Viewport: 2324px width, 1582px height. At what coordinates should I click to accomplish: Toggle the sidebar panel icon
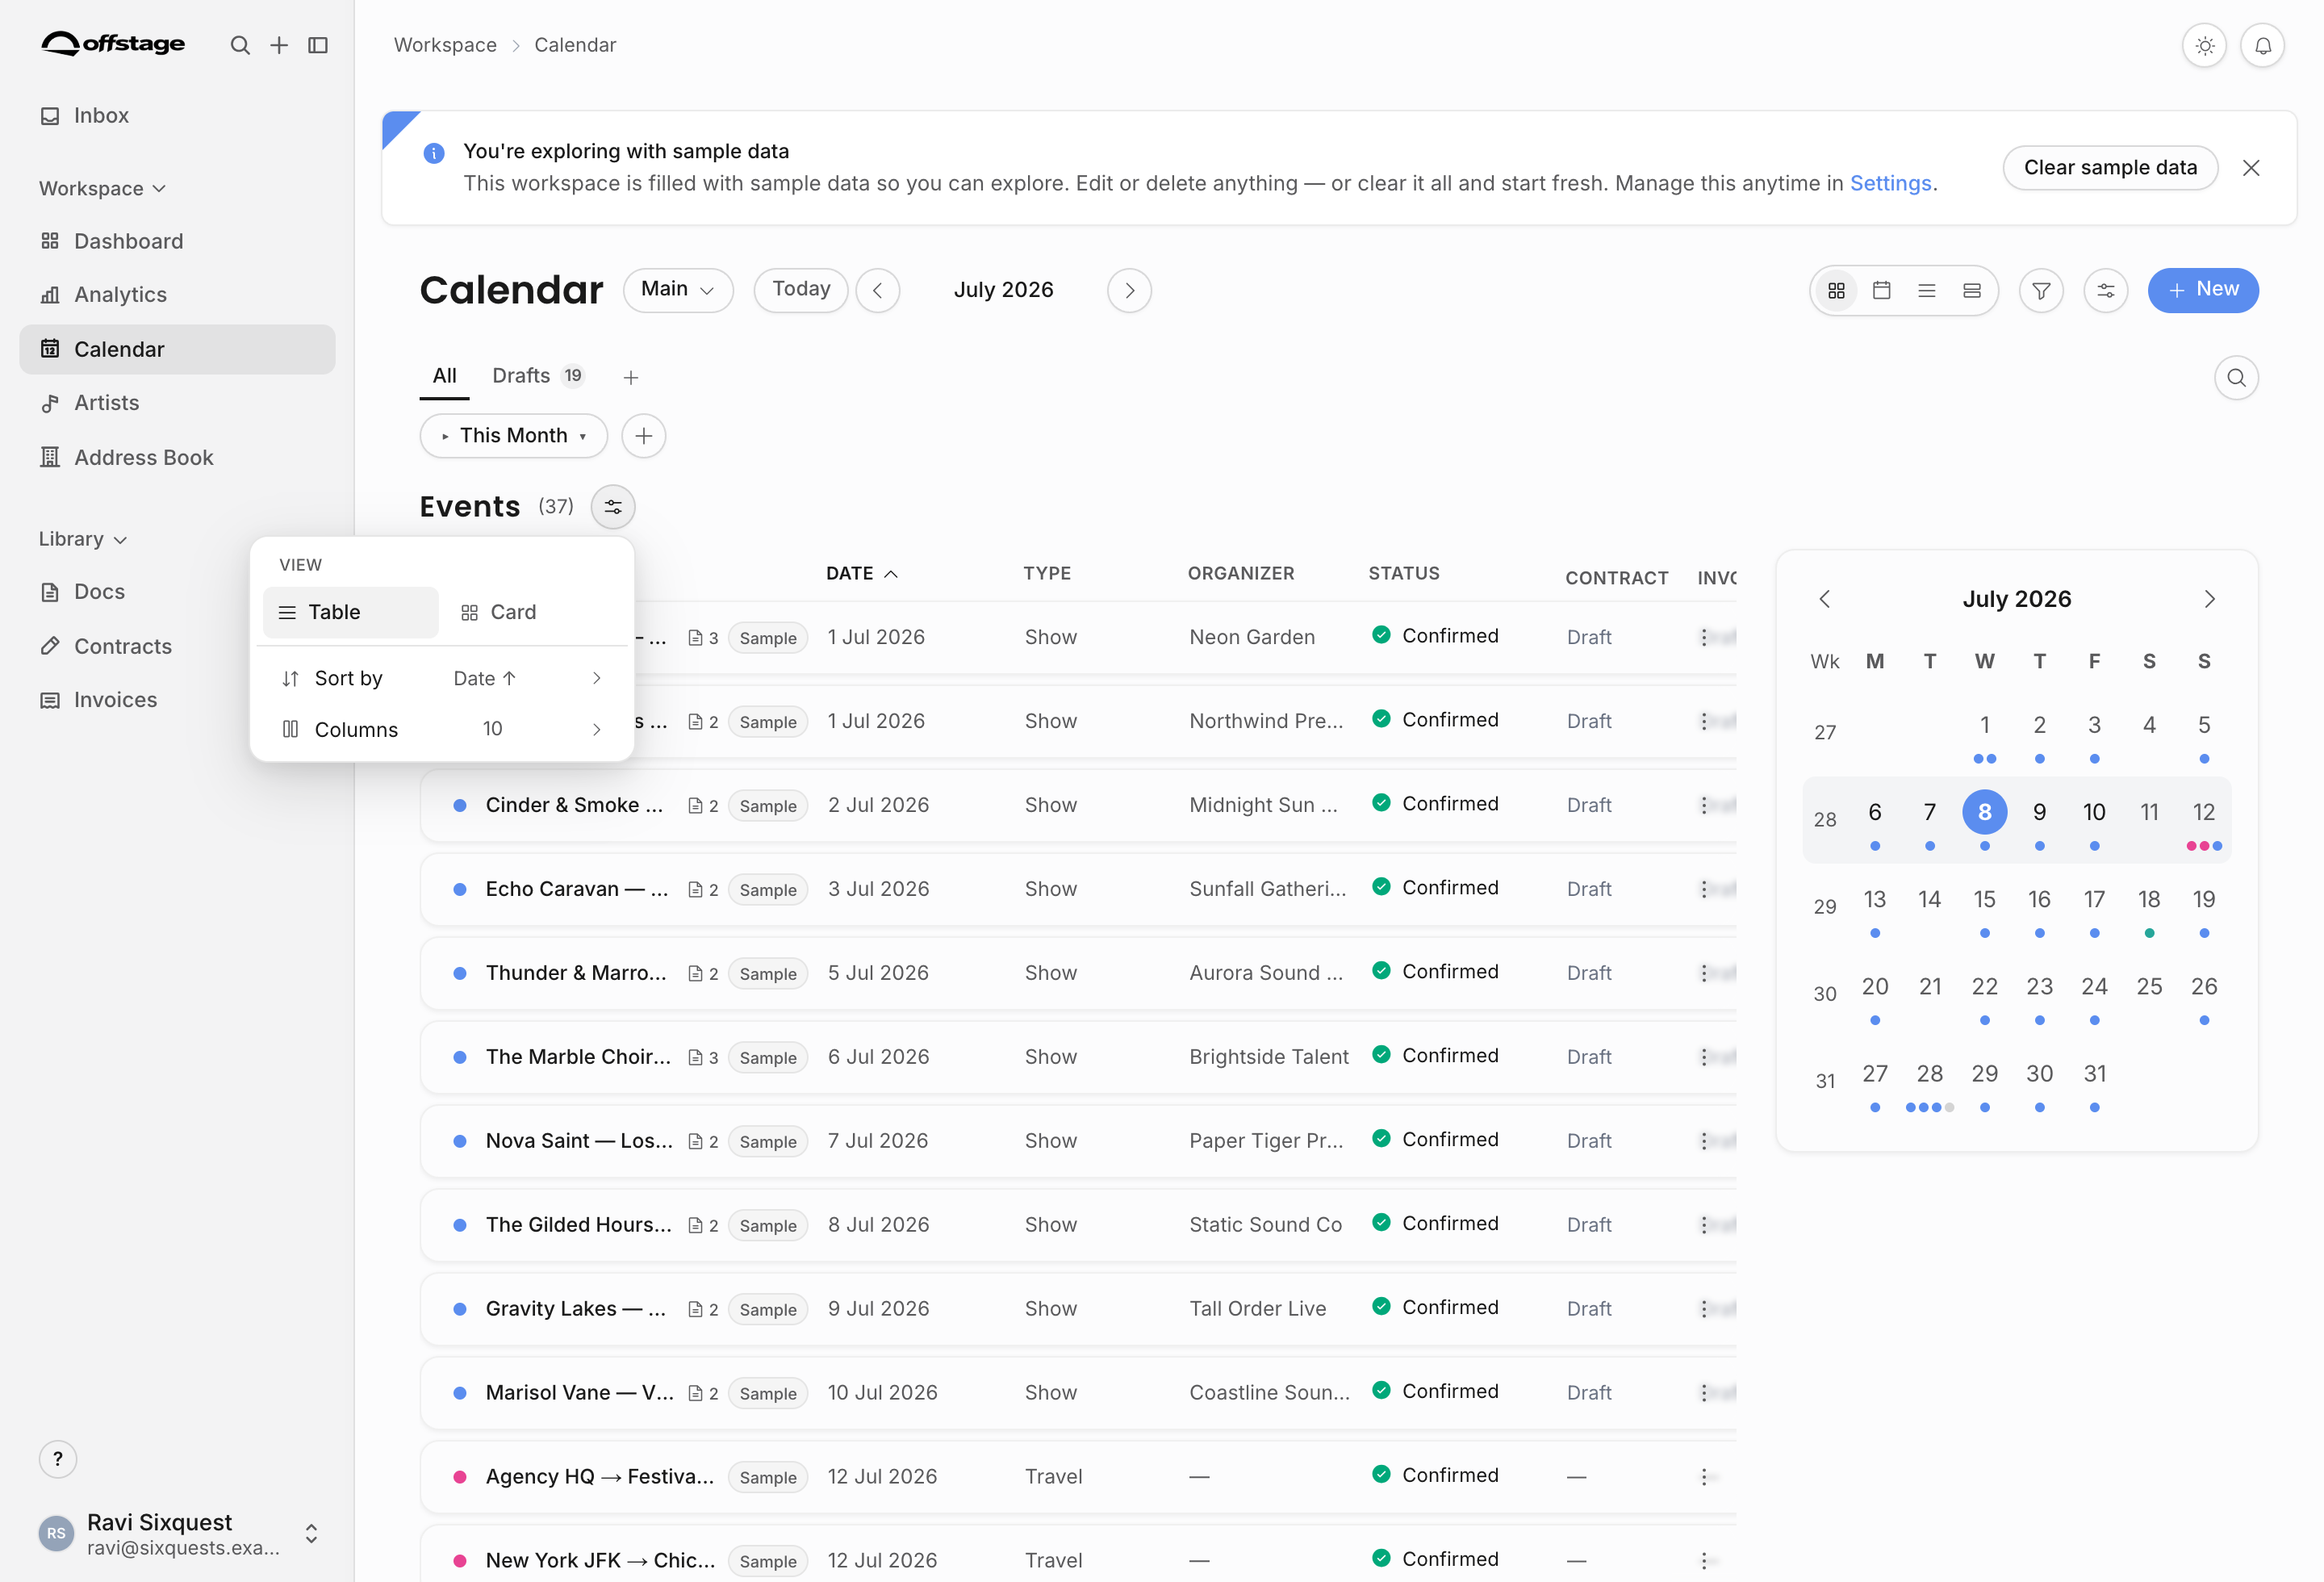tap(318, 45)
